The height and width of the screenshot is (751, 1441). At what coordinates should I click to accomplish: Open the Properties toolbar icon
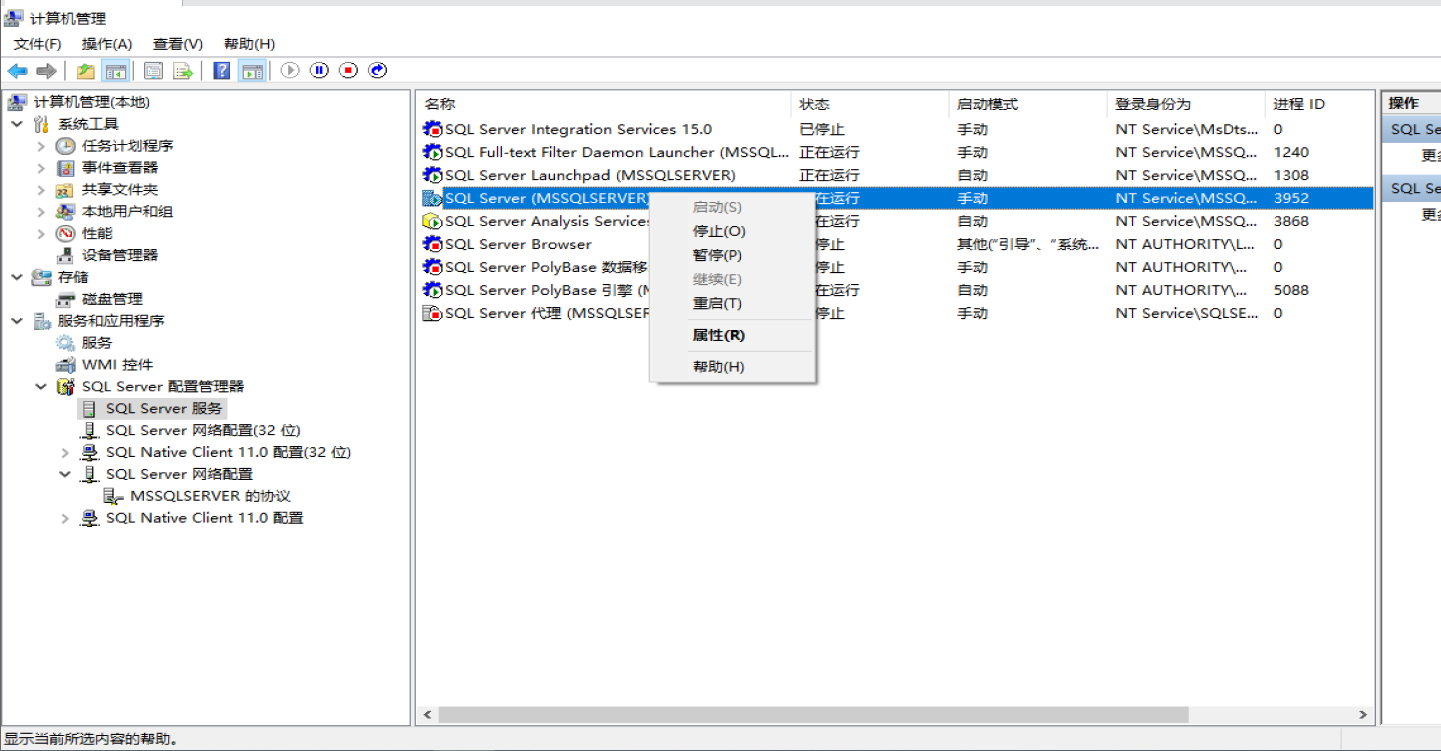[x=153, y=71]
